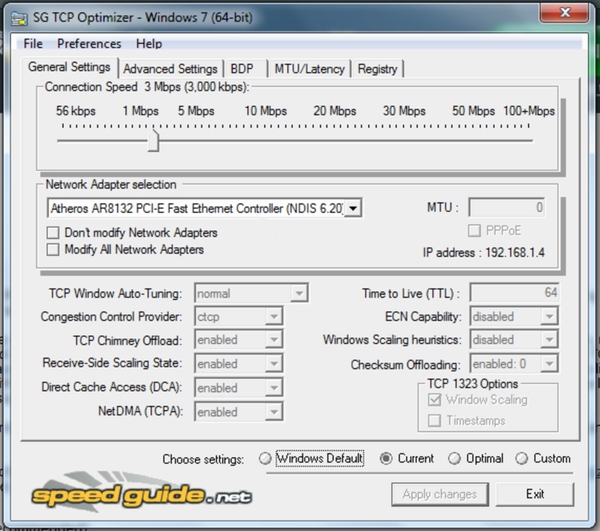Switch to the Advanced Settings tab
This screenshot has height=531, width=600.
tap(170, 69)
